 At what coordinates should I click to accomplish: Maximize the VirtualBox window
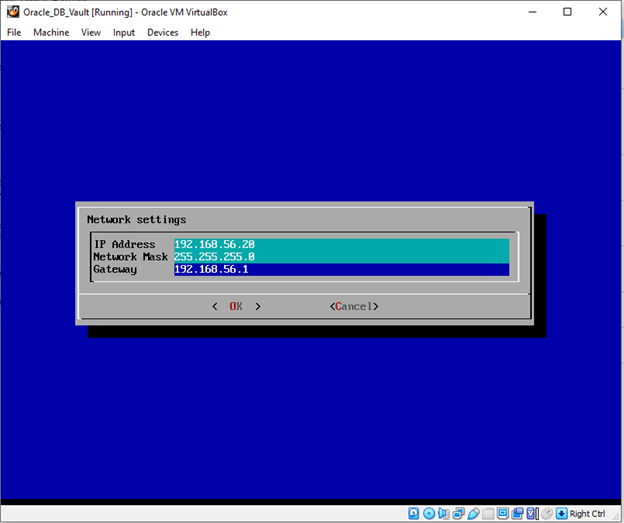point(567,12)
